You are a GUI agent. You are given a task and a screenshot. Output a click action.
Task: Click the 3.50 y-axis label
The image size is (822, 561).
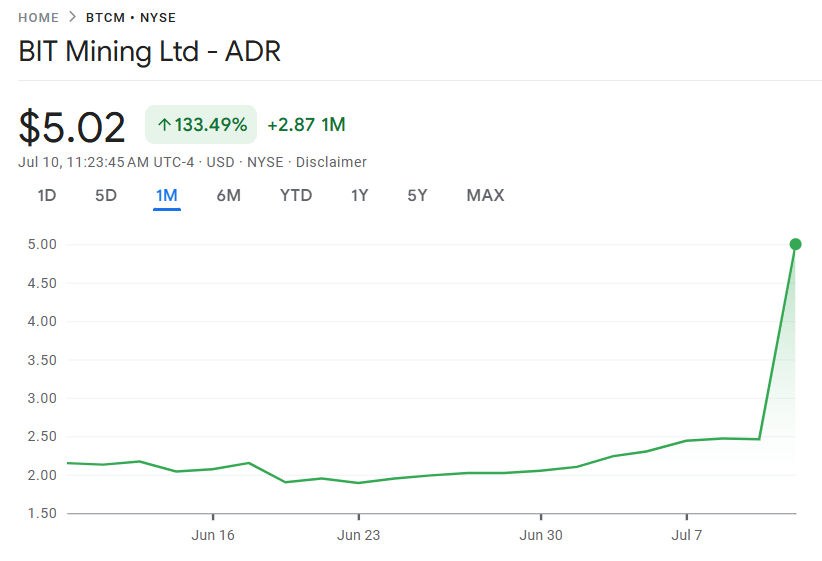pyautogui.click(x=42, y=360)
